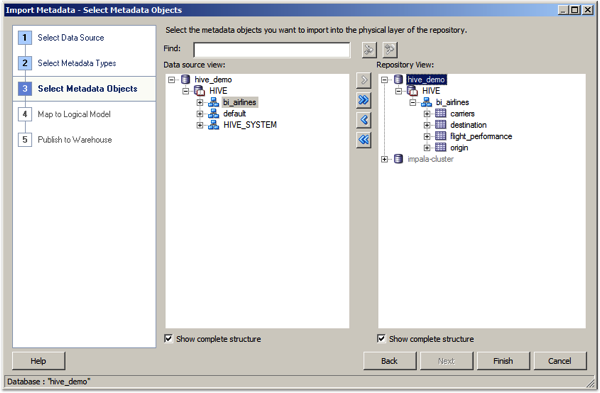Click the destination table icon
The image size is (600, 393).
pyautogui.click(x=441, y=125)
